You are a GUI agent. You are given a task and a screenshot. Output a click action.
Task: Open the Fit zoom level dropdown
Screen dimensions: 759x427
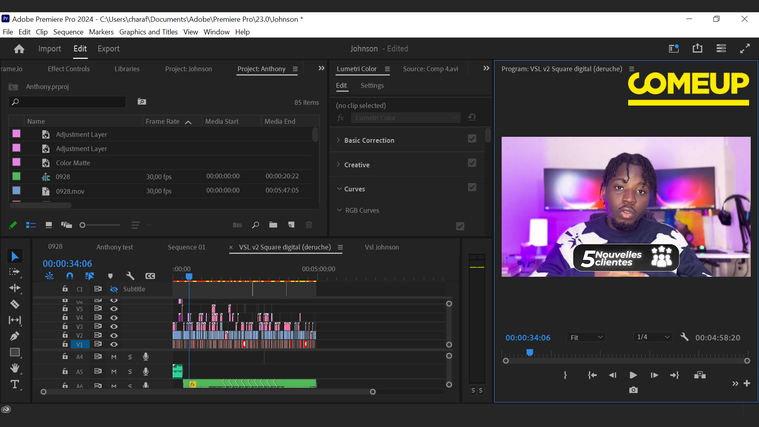tap(586, 338)
